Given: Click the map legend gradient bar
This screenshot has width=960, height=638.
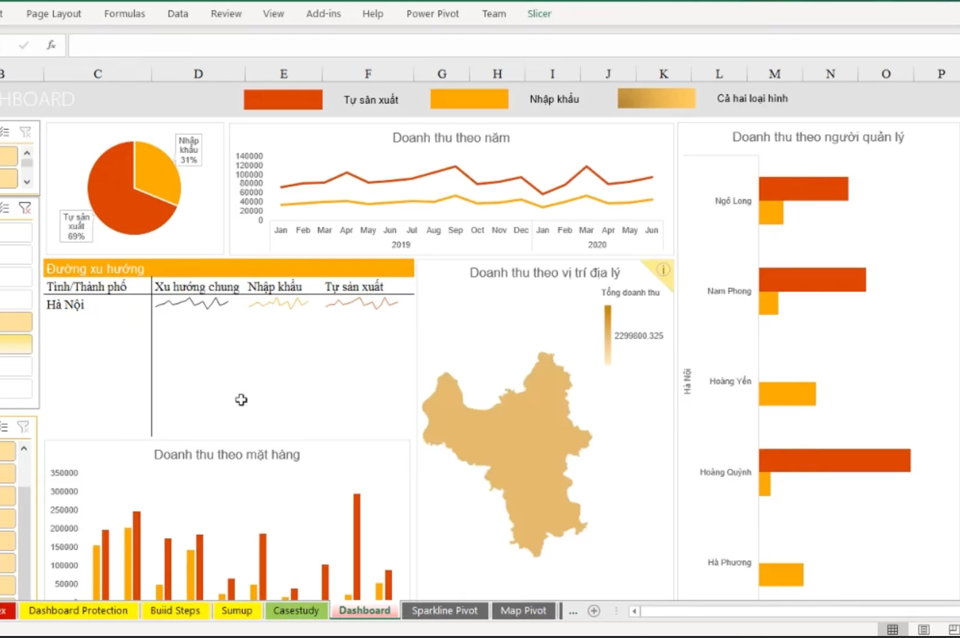Looking at the screenshot, I should (x=608, y=335).
